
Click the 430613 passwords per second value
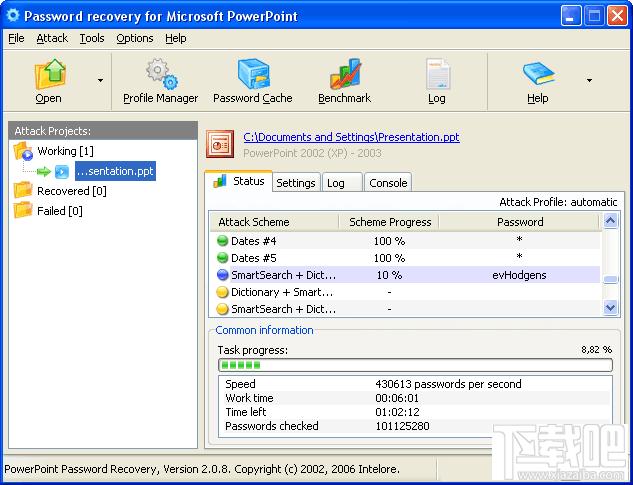[x=448, y=384]
